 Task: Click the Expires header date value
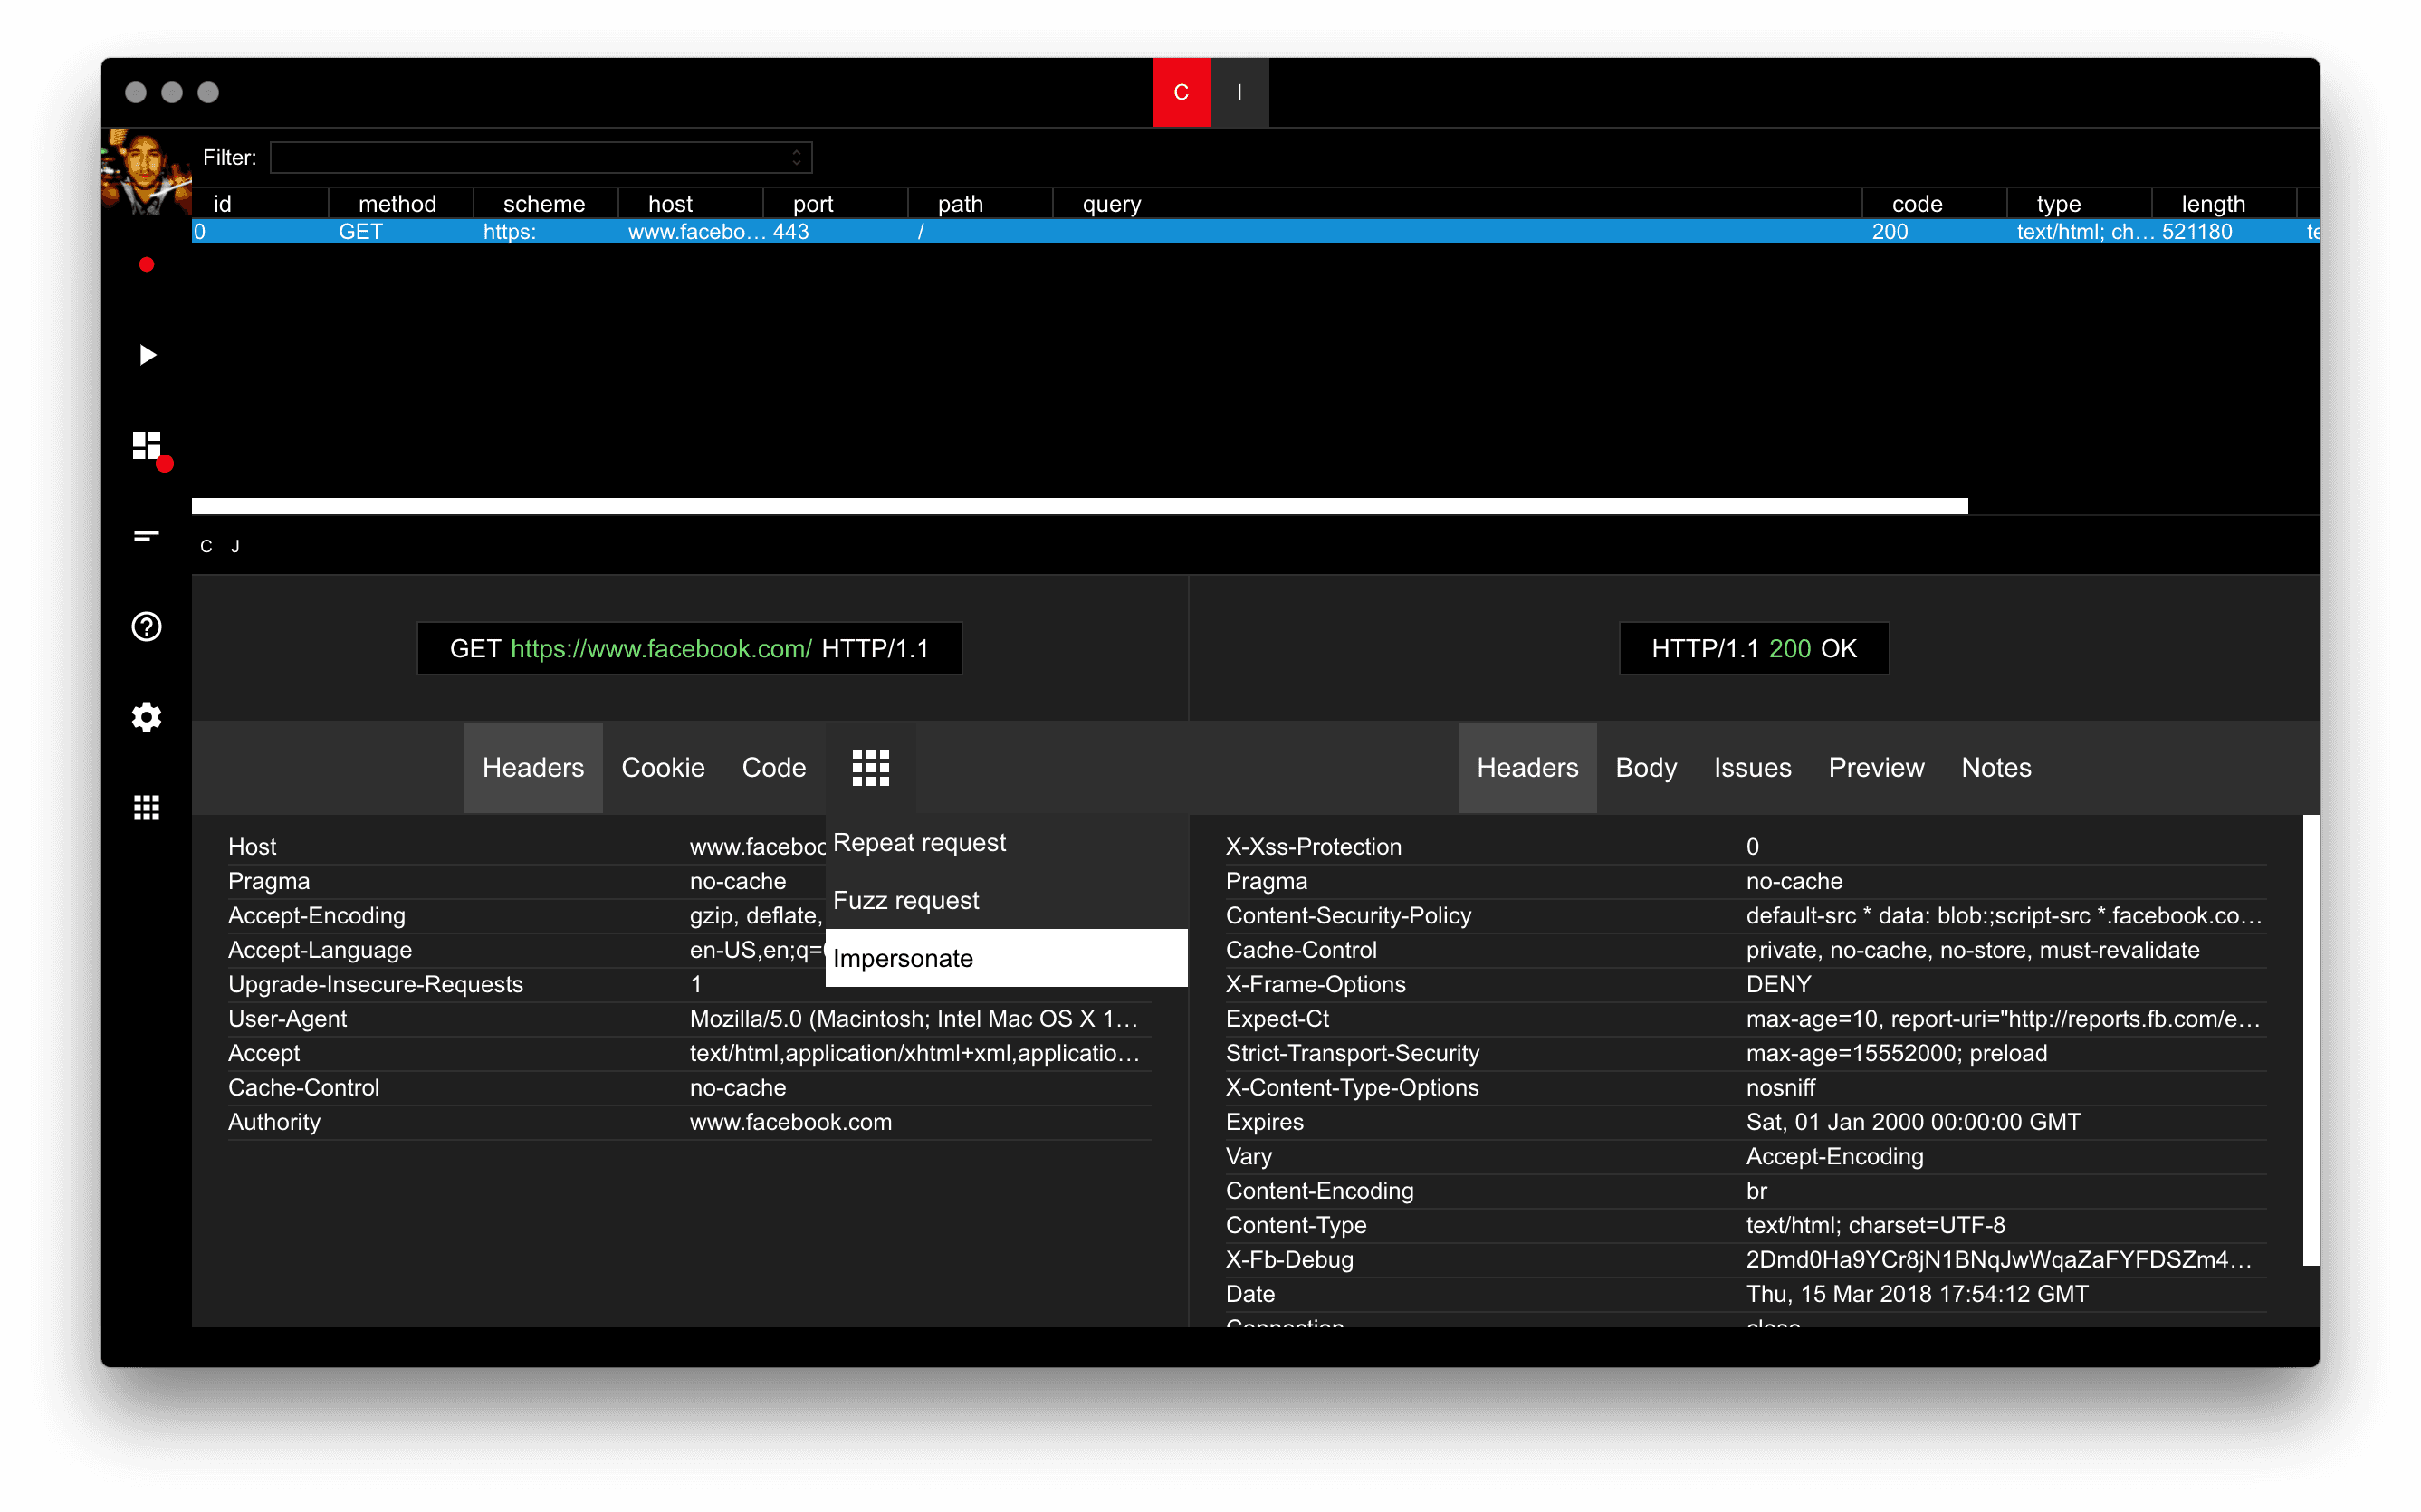[x=1913, y=1122]
